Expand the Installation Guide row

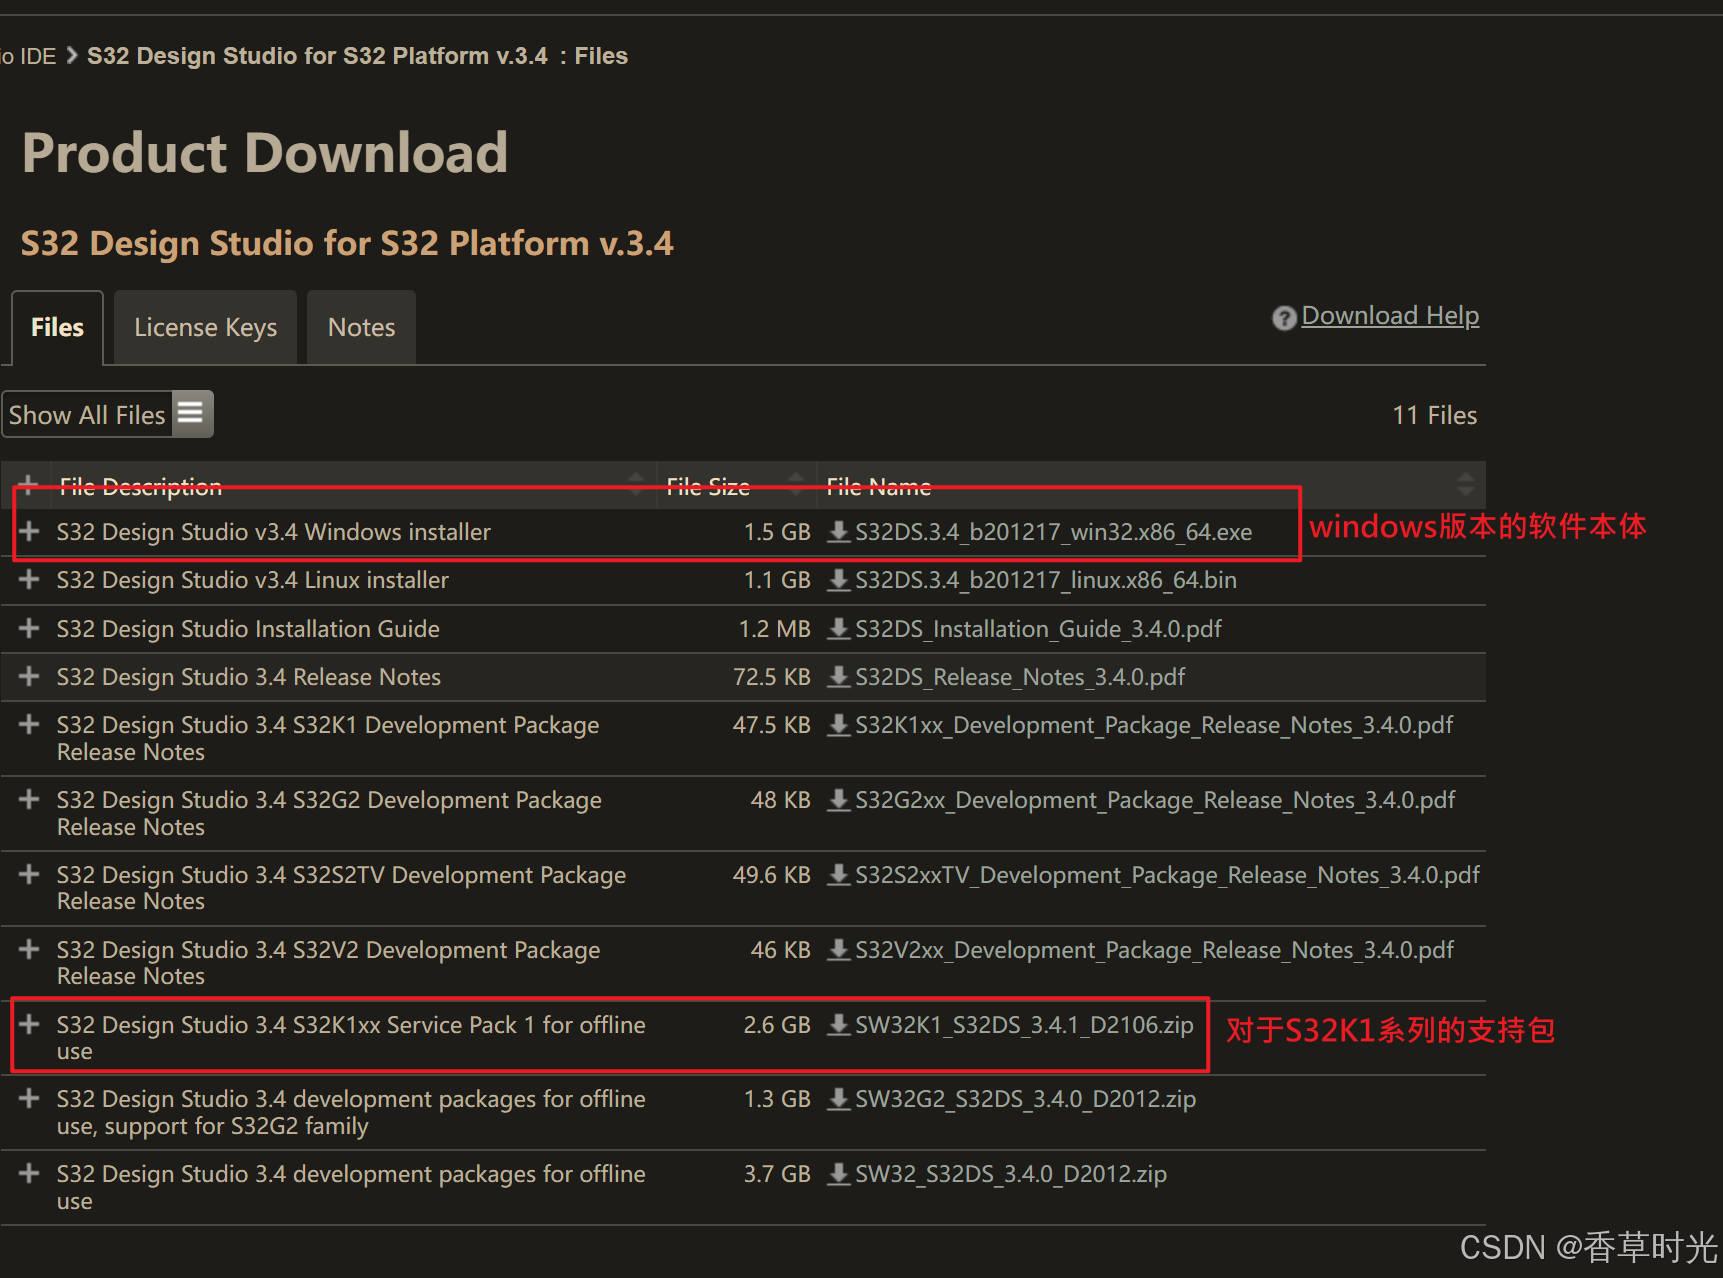pos(29,628)
